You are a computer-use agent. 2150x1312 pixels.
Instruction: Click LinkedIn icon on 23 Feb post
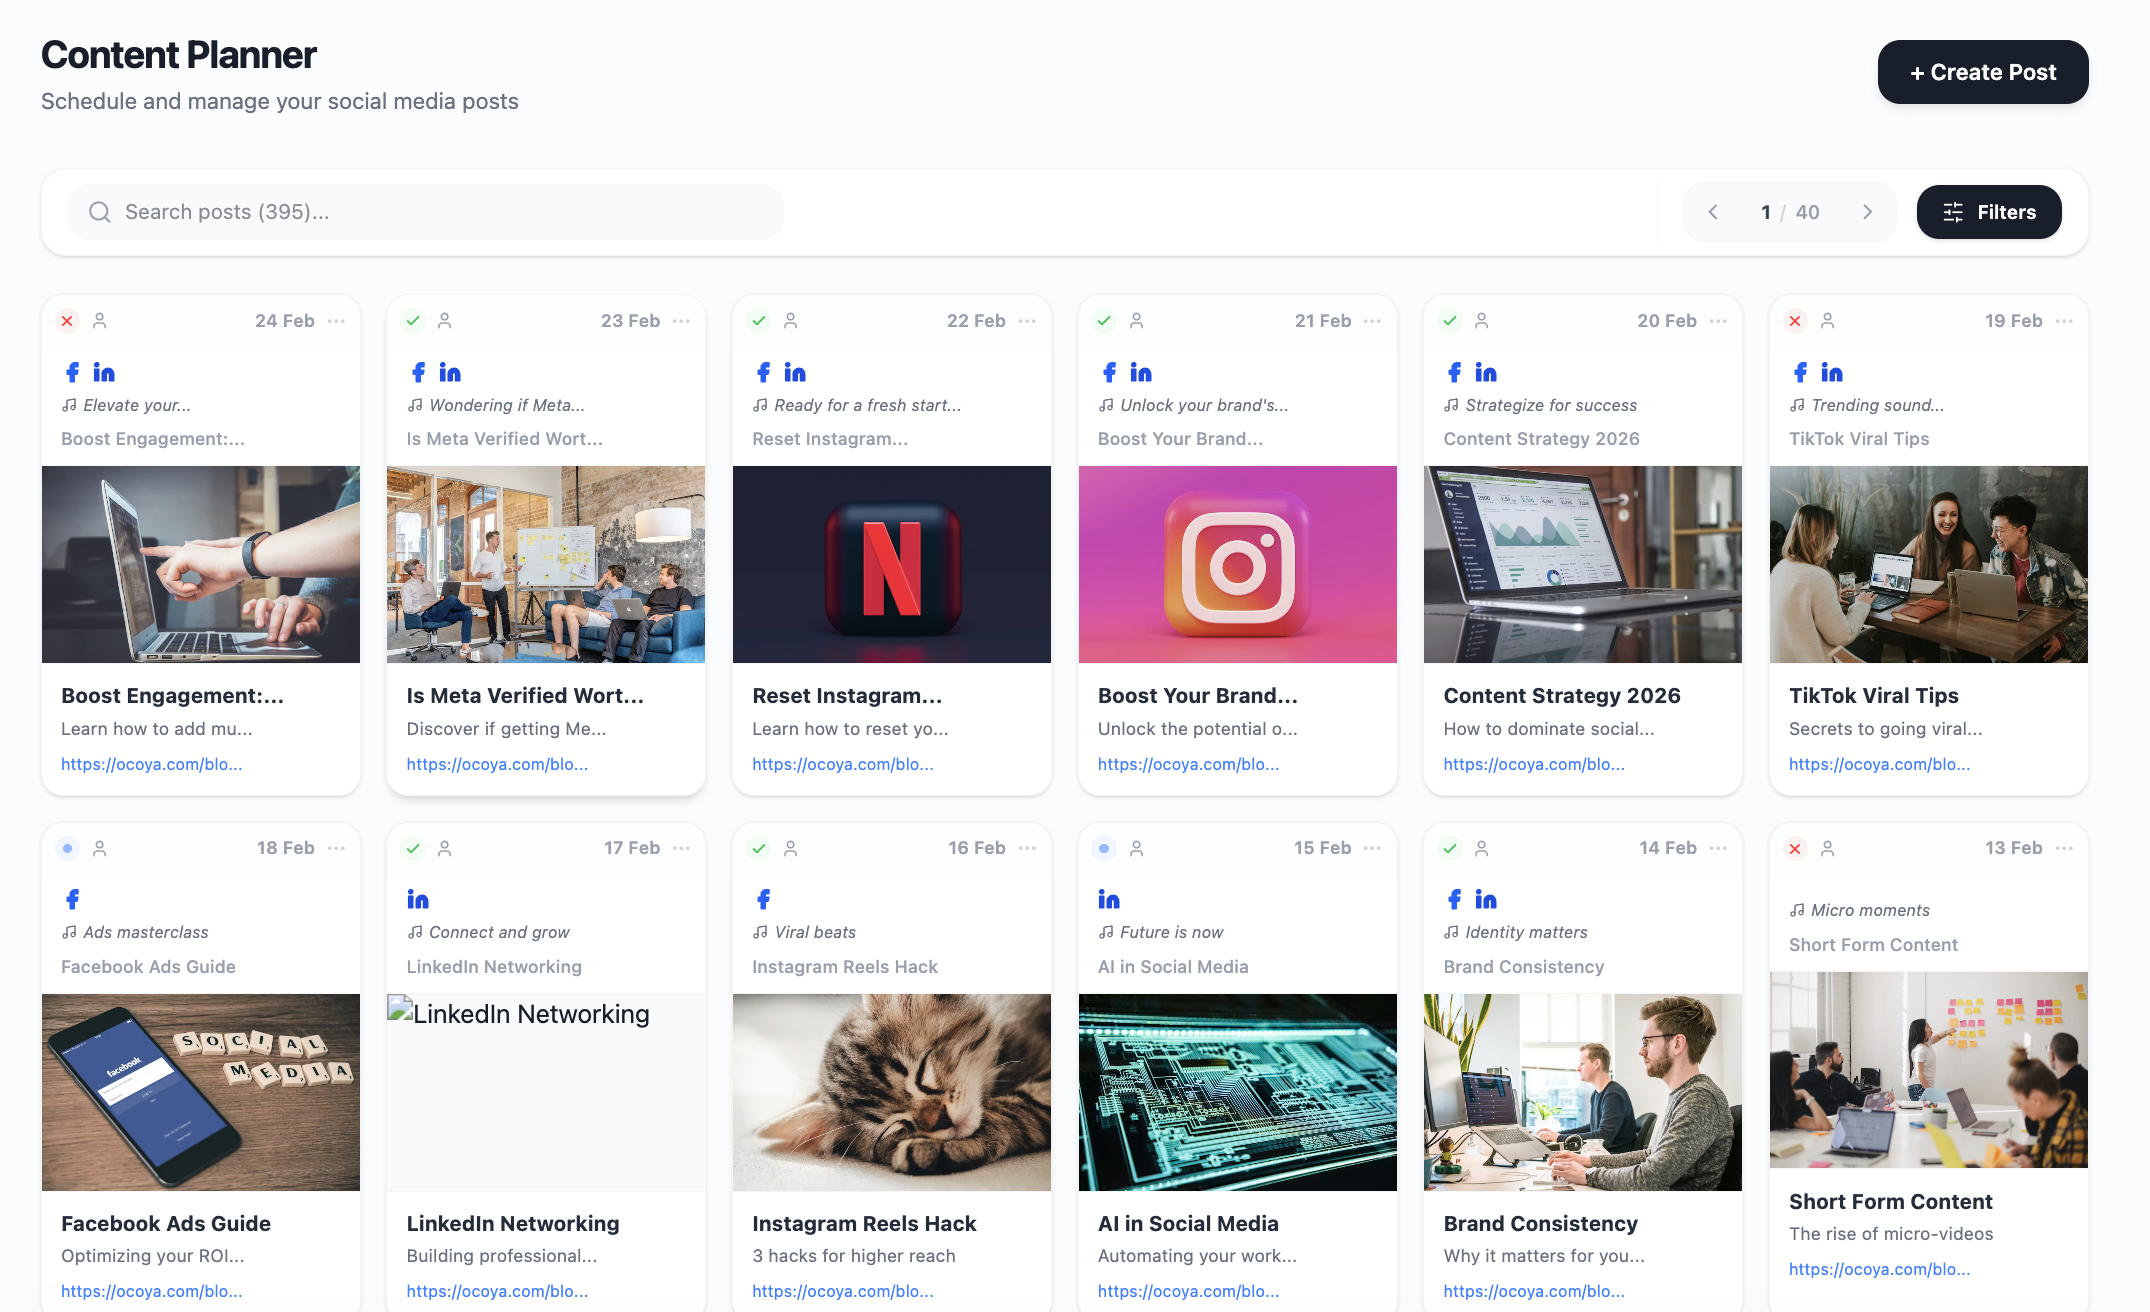click(450, 373)
